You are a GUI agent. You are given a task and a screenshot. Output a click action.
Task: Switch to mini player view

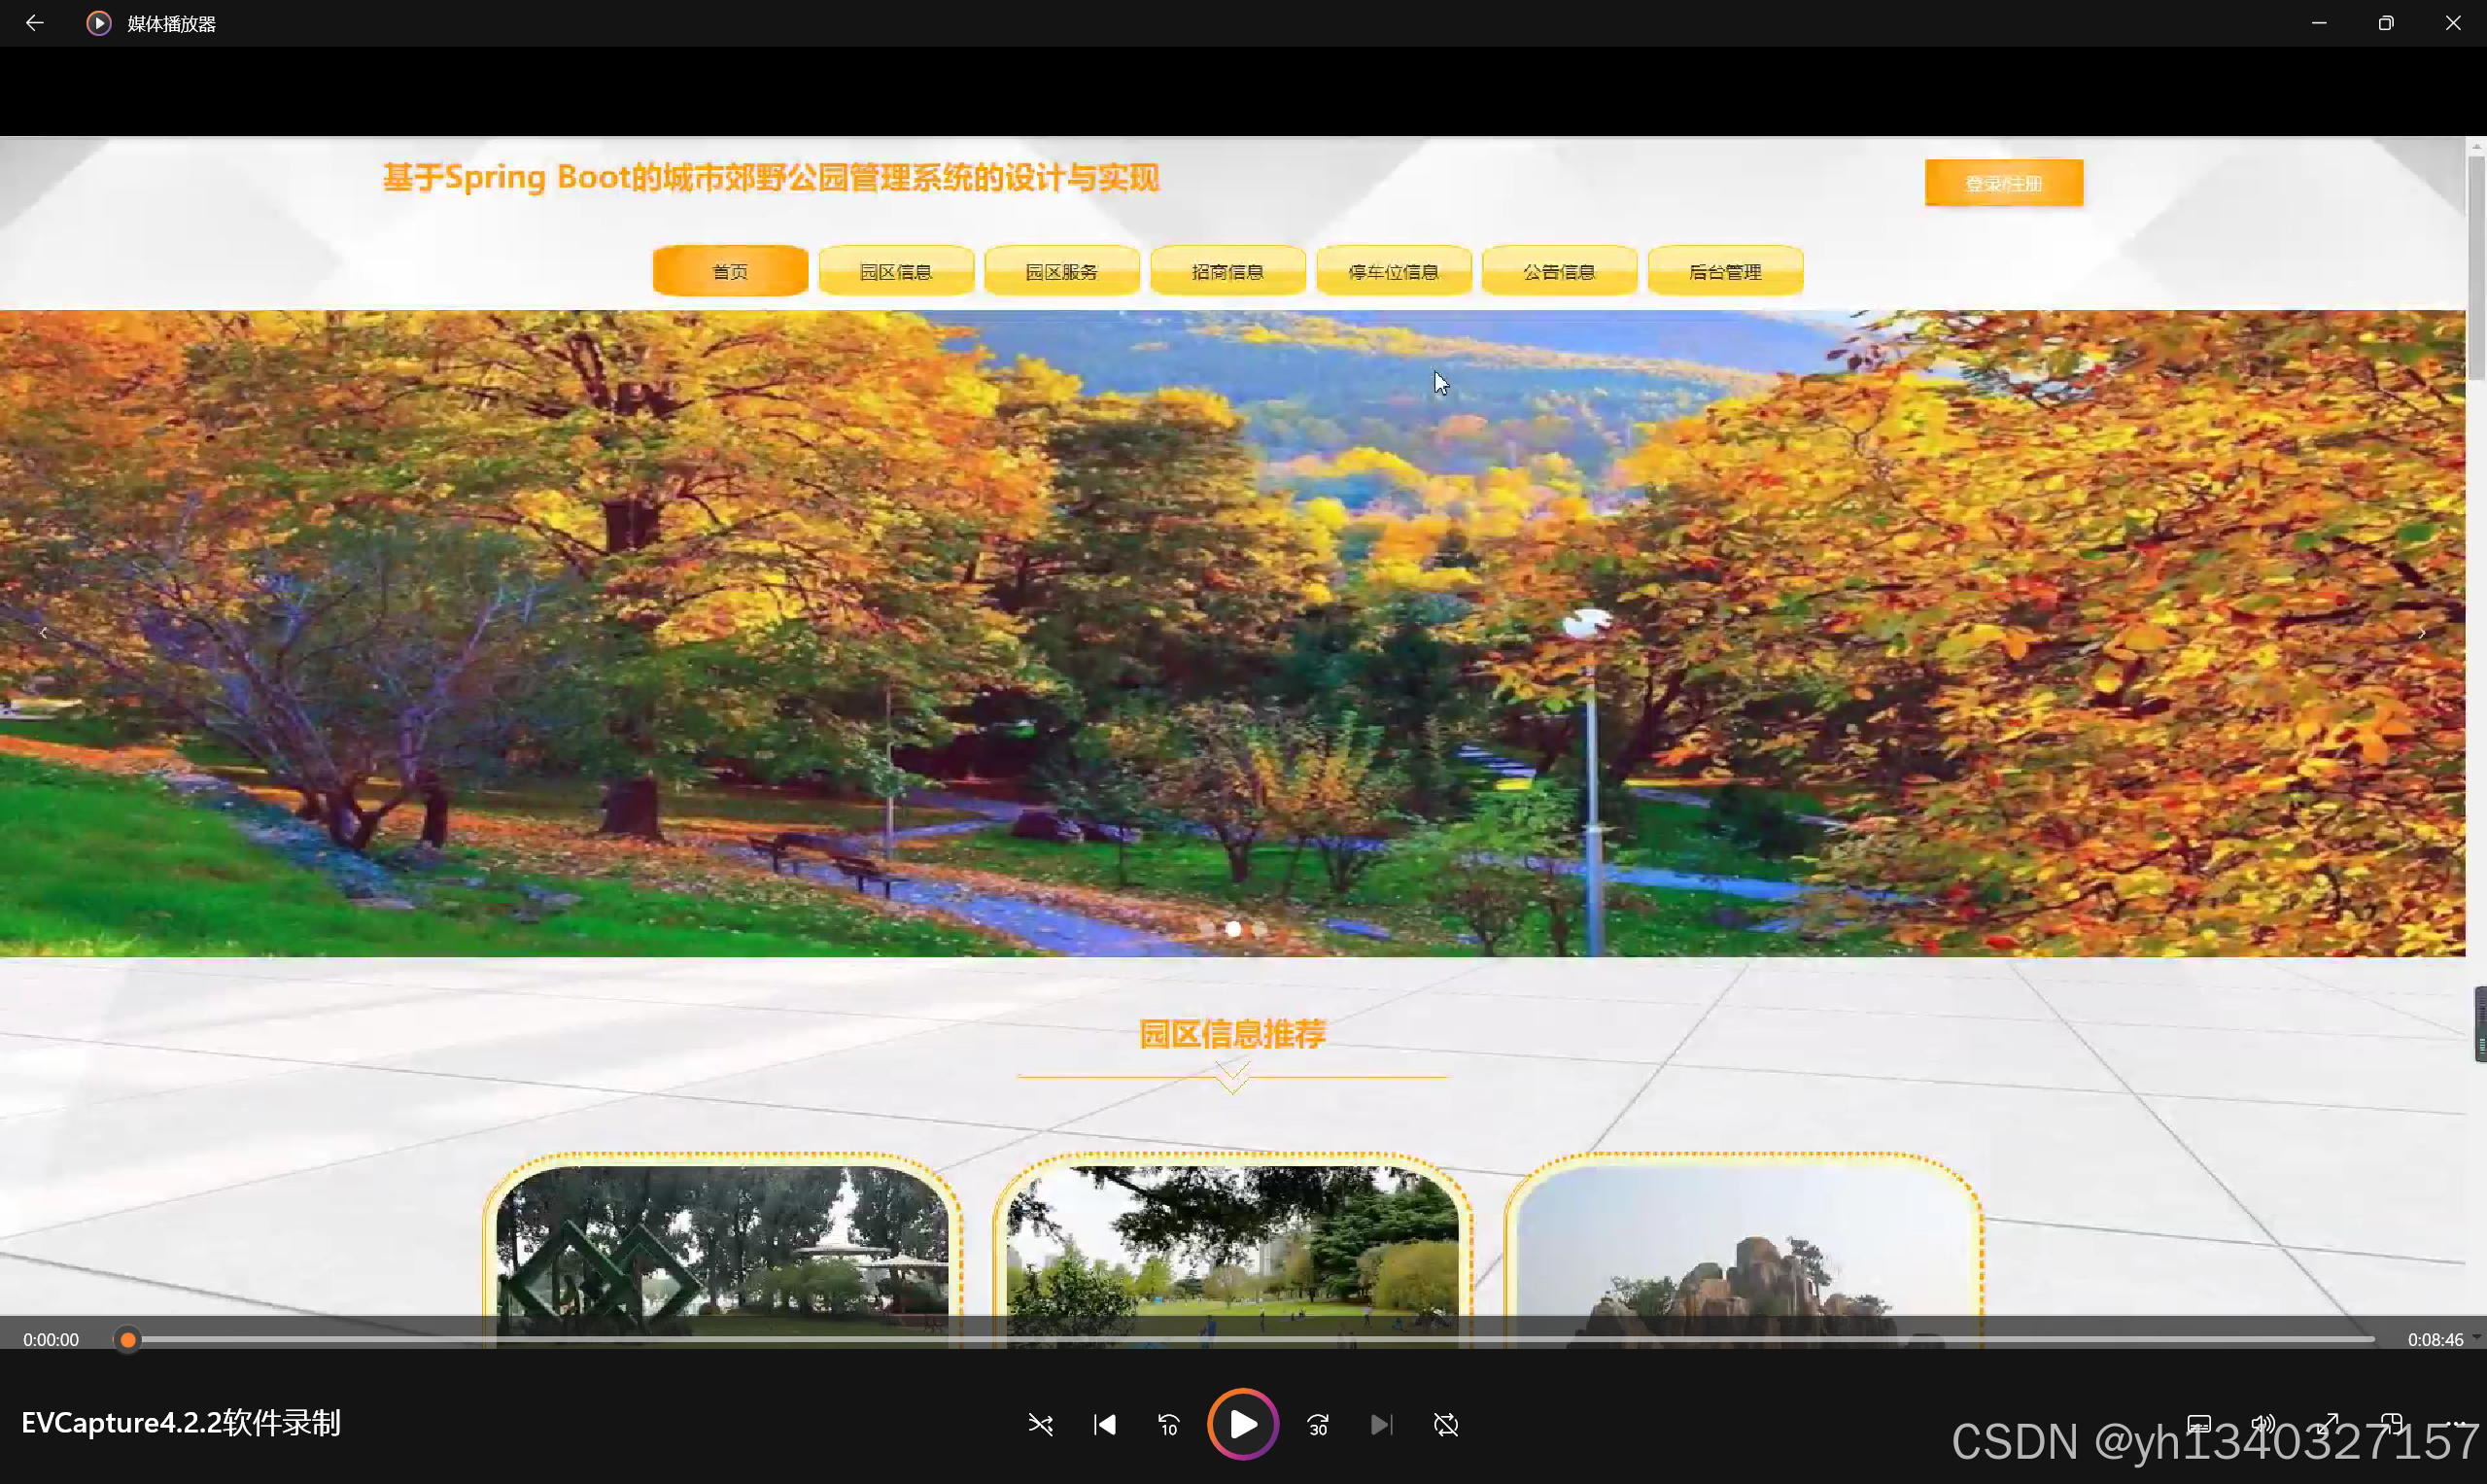(2391, 1424)
